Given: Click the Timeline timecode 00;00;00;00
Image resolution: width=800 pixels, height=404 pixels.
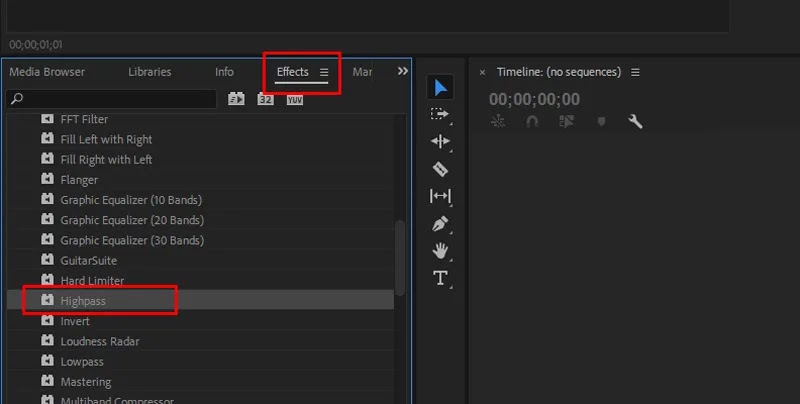Looking at the screenshot, I should point(534,99).
